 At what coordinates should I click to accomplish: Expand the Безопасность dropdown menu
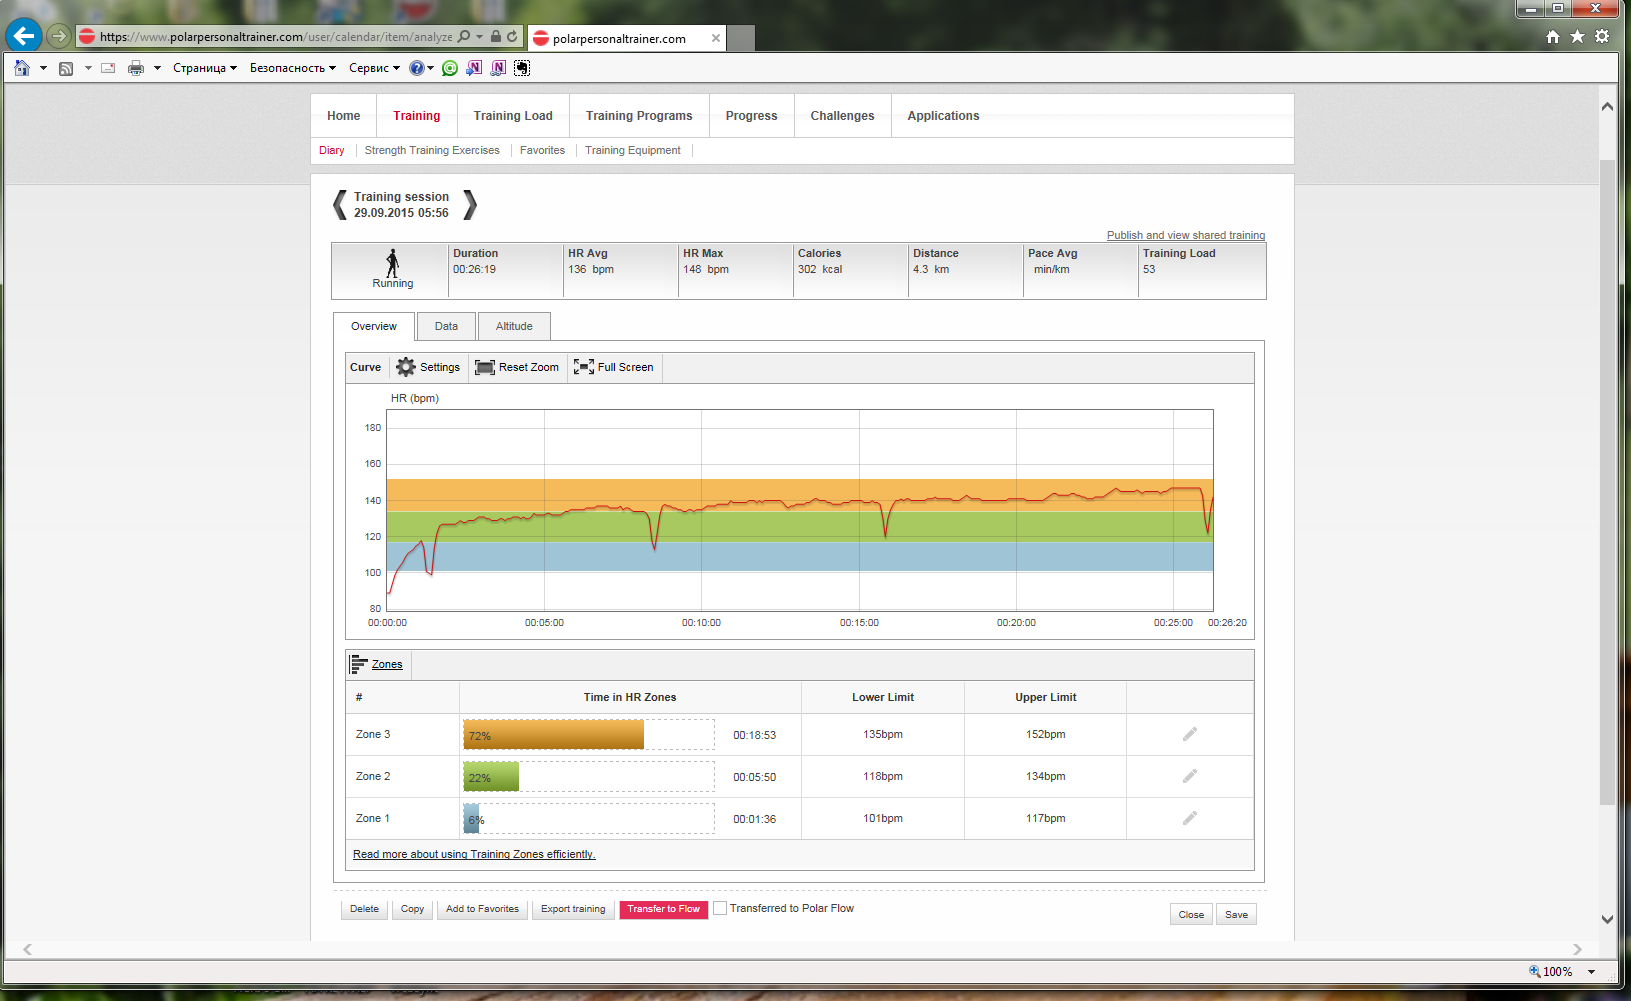[292, 68]
